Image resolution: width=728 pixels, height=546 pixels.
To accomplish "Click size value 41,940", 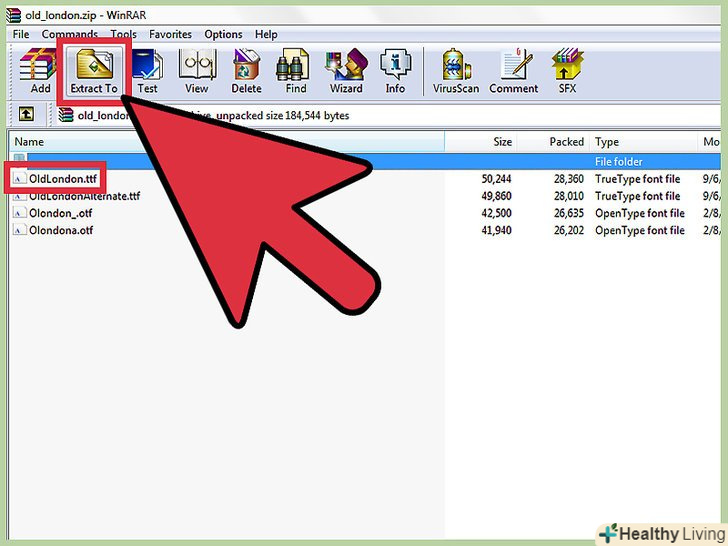I will (x=496, y=230).
